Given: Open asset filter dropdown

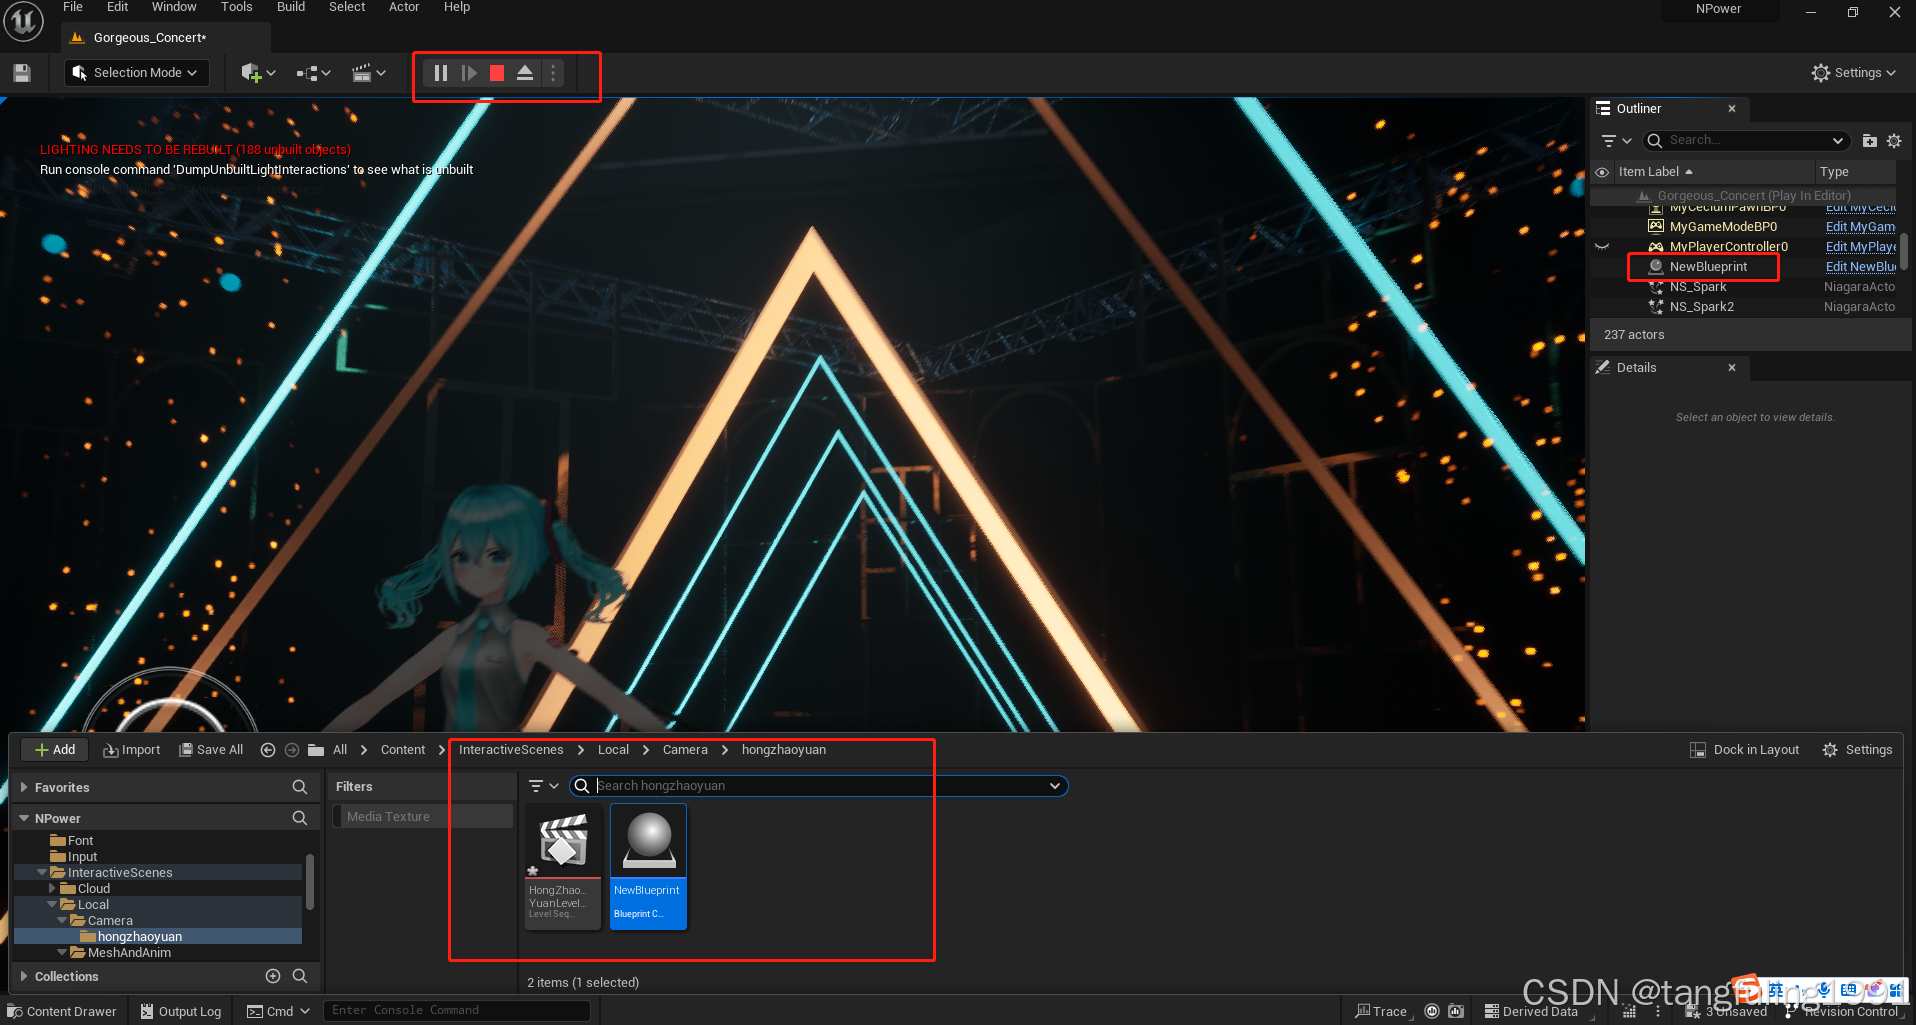Looking at the screenshot, I should click(543, 786).
